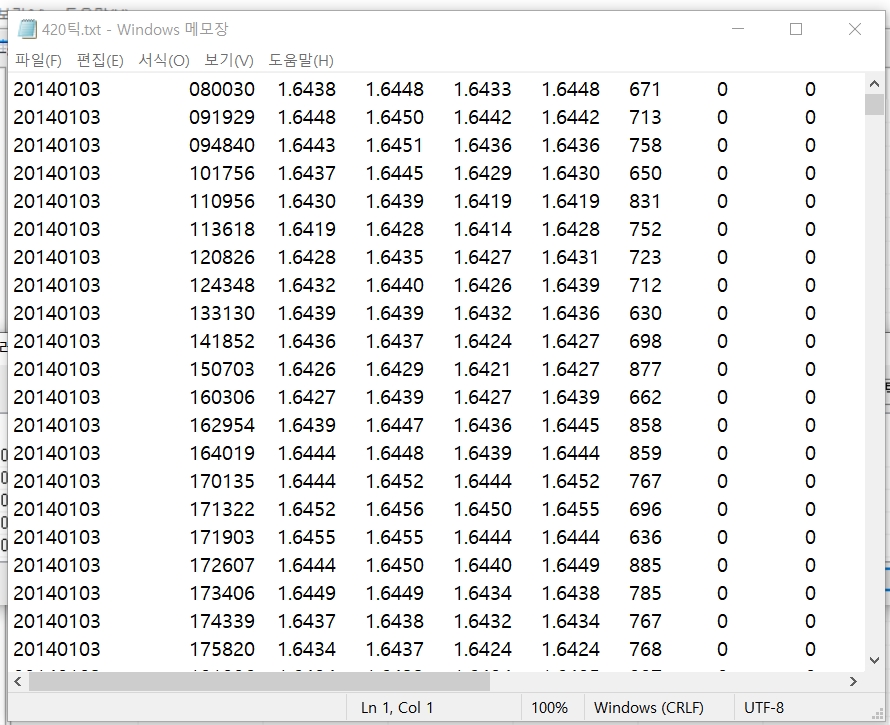This screenshot has width=890, height=725.
Task: Click the 100% zoom level in status bar
Action: click(x=549, y=707)
